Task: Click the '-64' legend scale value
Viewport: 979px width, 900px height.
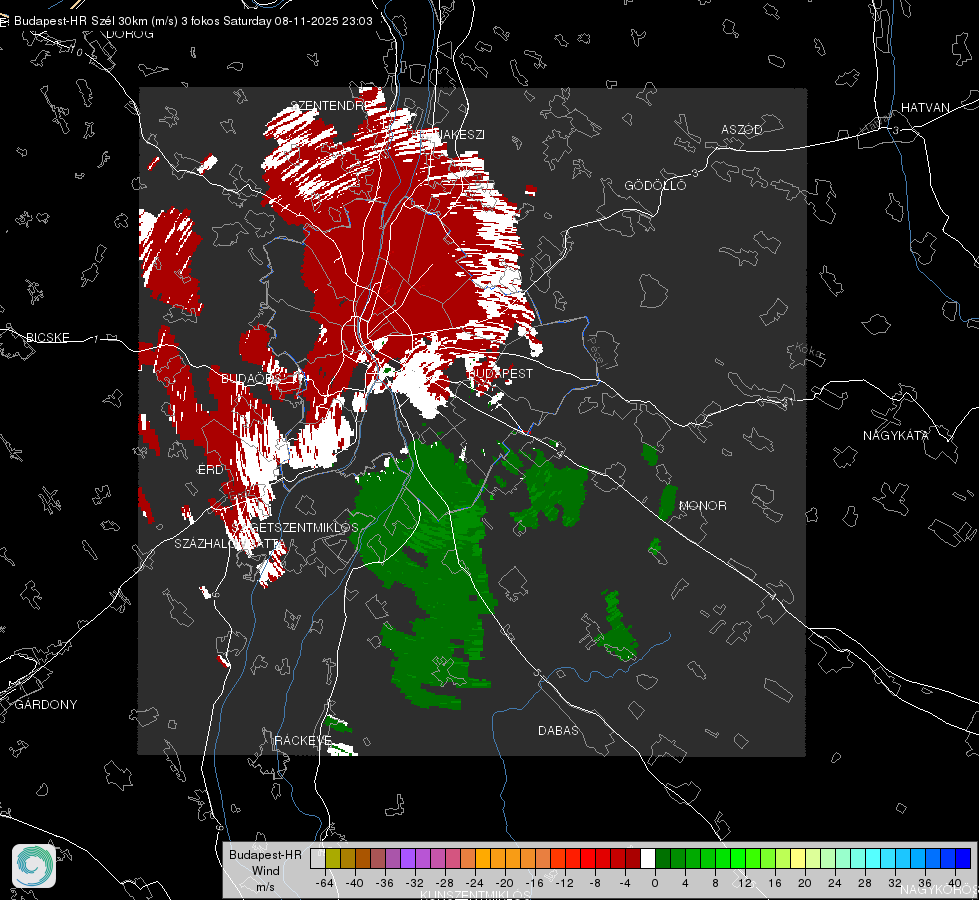Action: coord(325,883)
